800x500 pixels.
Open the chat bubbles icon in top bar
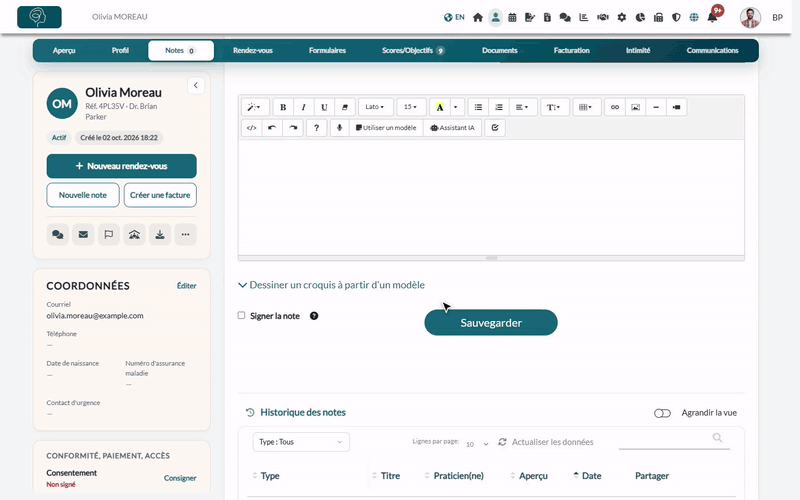point(565,17)
